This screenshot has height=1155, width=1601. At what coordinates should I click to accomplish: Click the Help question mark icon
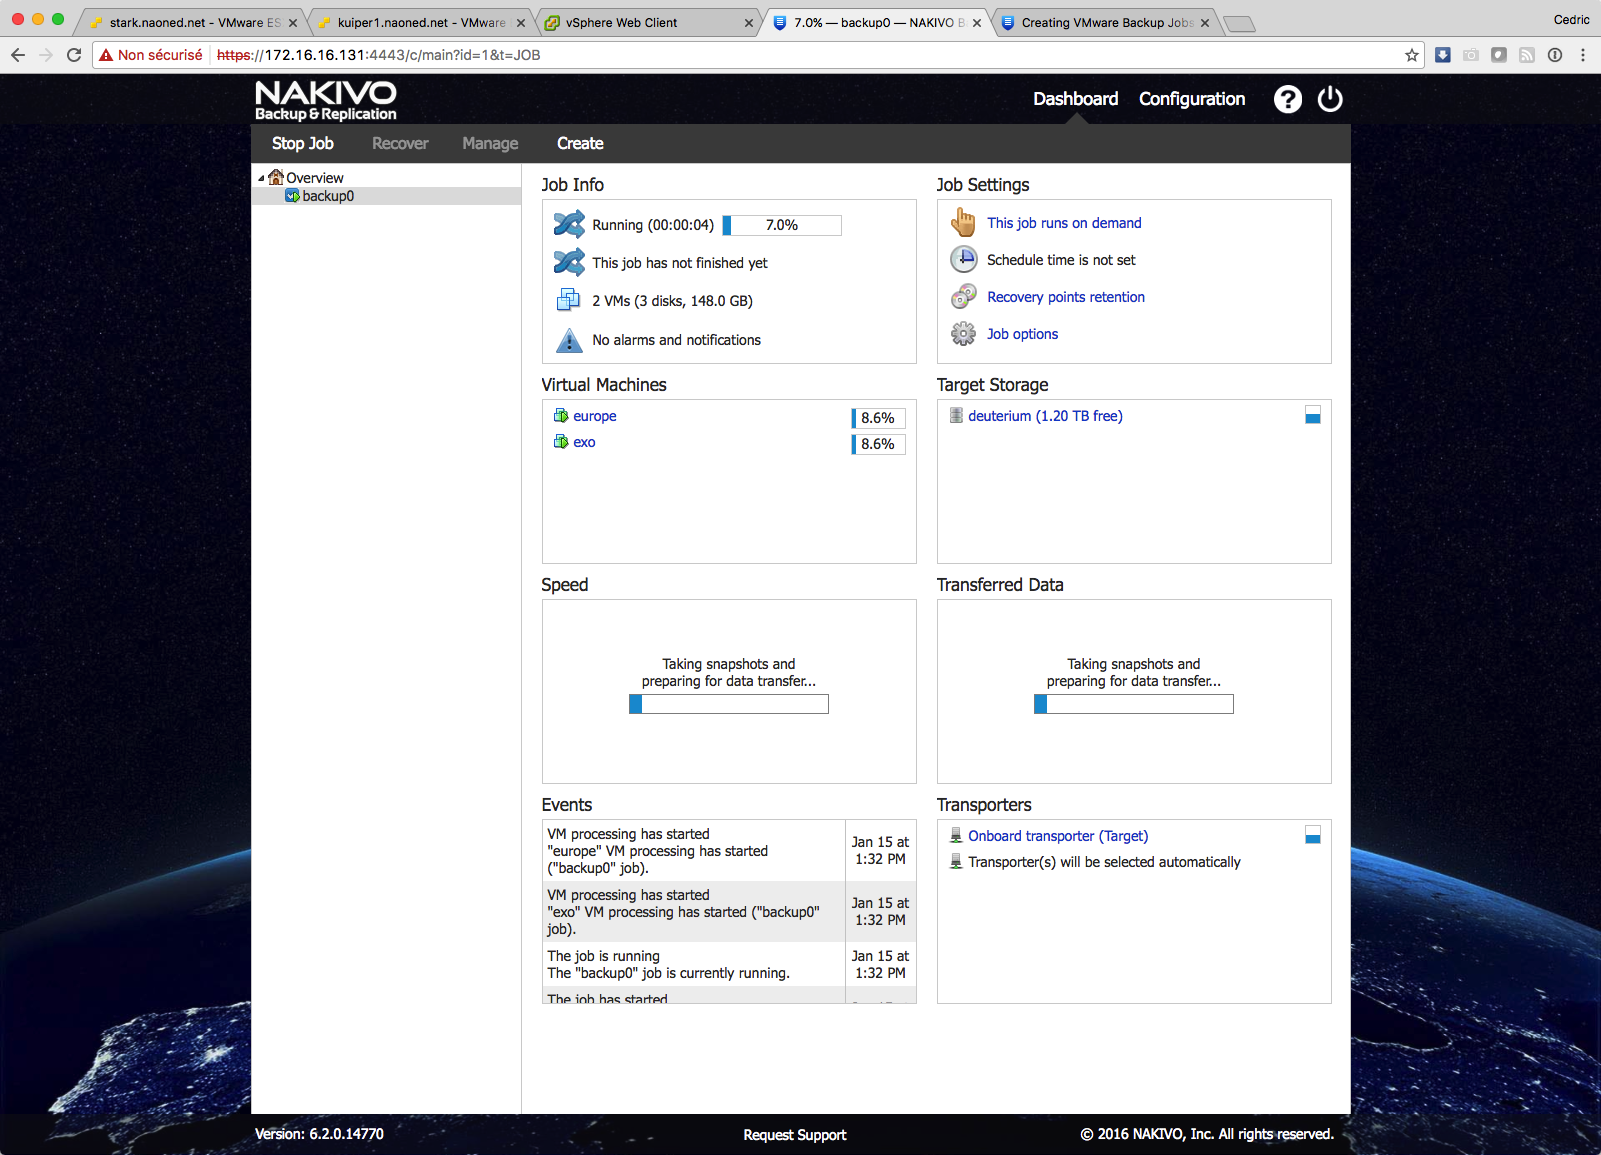click(x=1287, y=99)
